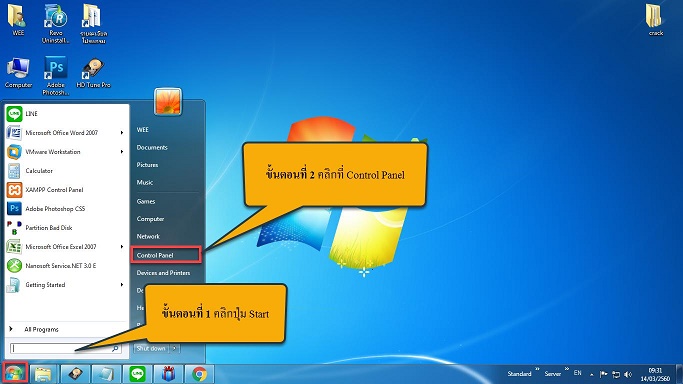Click the user account picture thumbnail
The image size is (683, 384).
point(168,101)
